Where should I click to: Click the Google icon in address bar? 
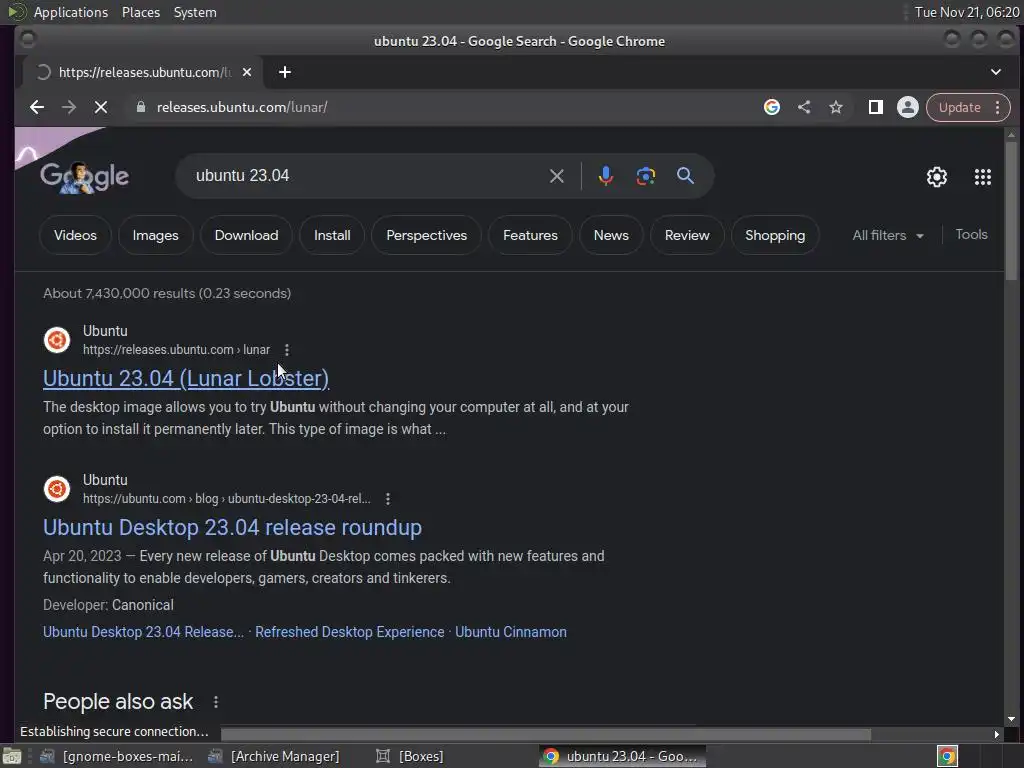772,107
